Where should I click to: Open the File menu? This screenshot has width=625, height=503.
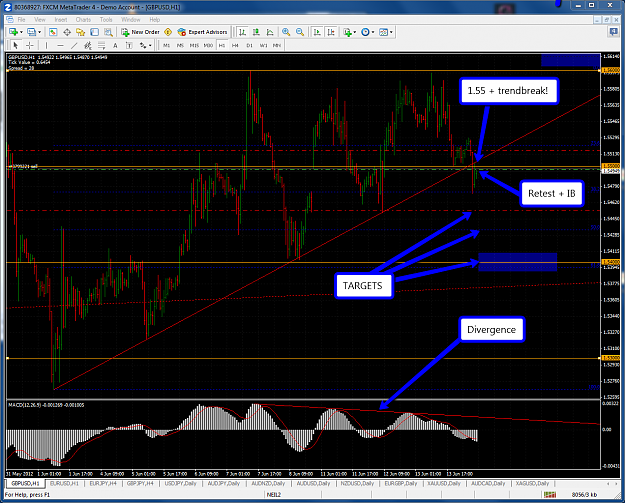[21, 20]
